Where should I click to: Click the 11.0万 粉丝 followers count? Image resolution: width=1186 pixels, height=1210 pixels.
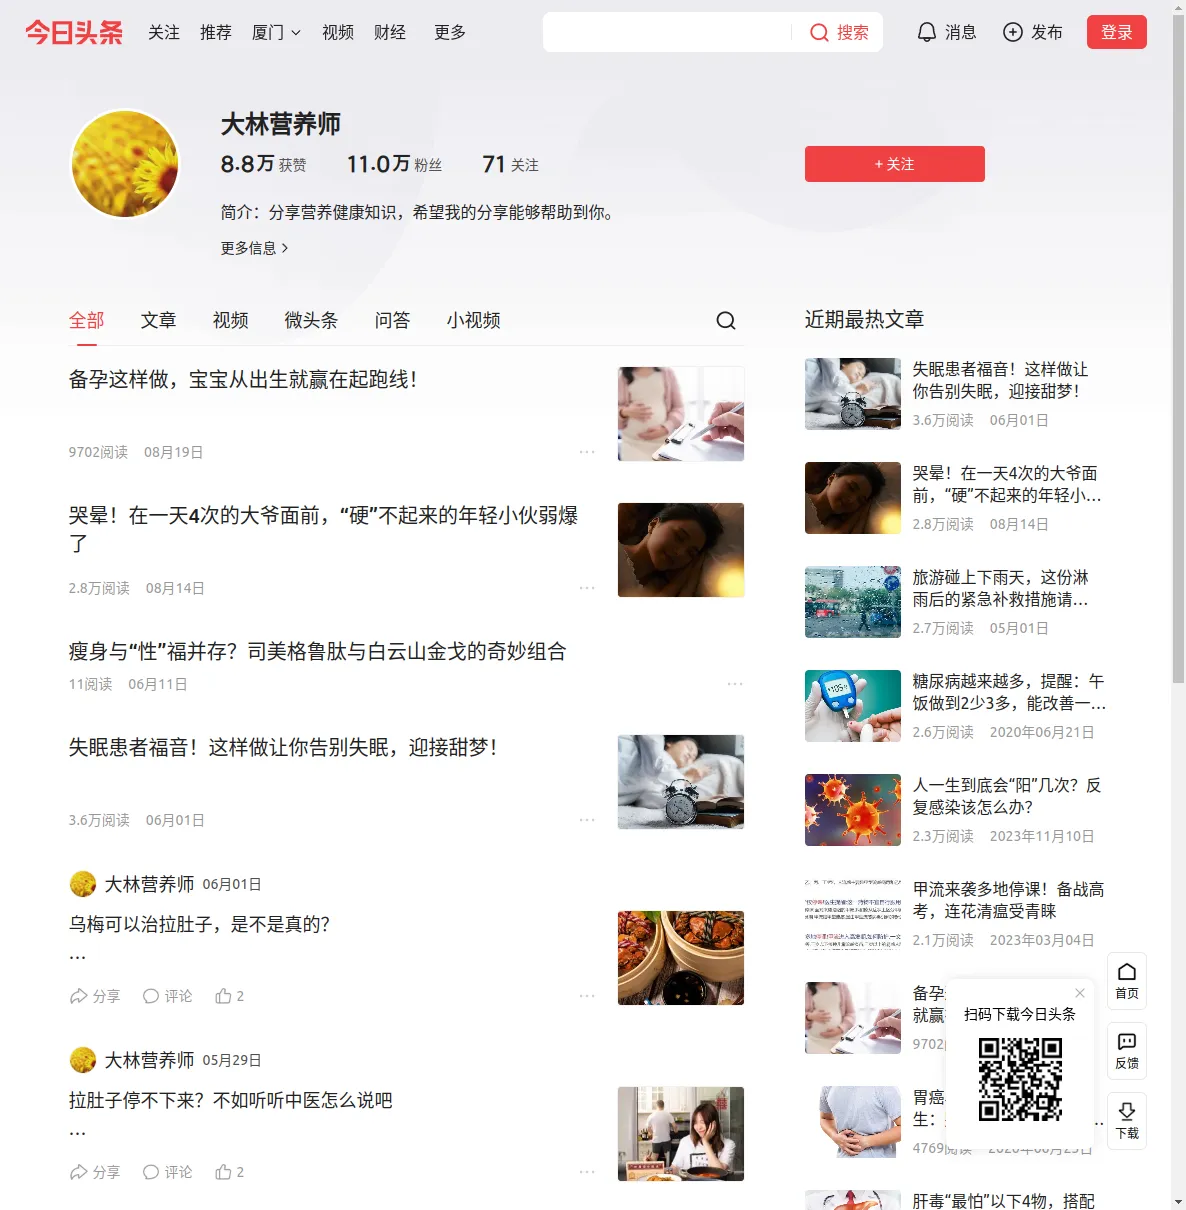click(394, 164)
